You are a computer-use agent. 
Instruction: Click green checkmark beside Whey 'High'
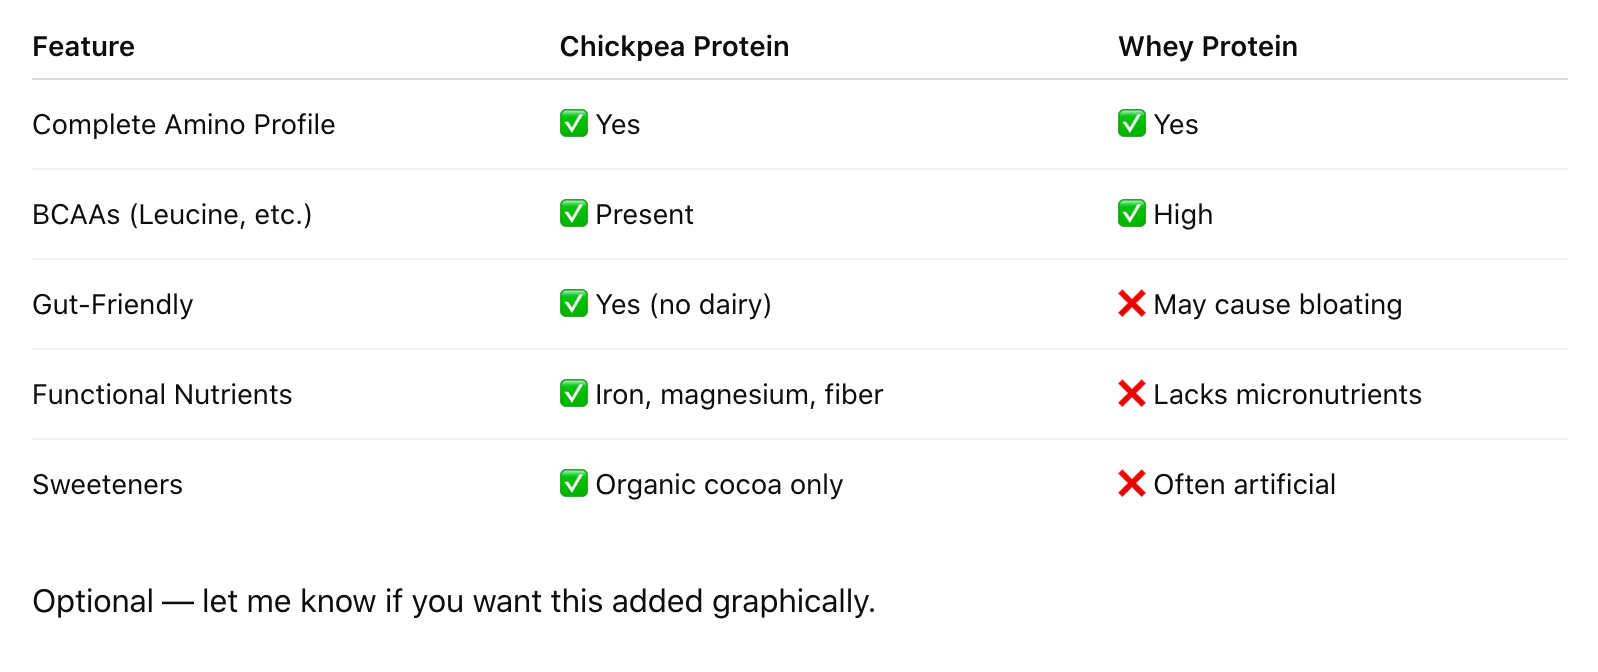[1131, 213]
